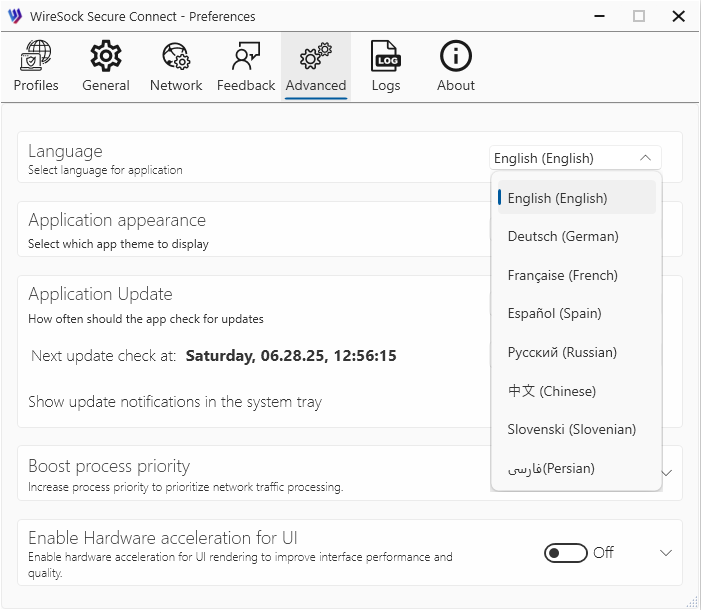Choose 中文 (Chinese) language
Screen dimensions: 701x610
[x=577, y=391]
